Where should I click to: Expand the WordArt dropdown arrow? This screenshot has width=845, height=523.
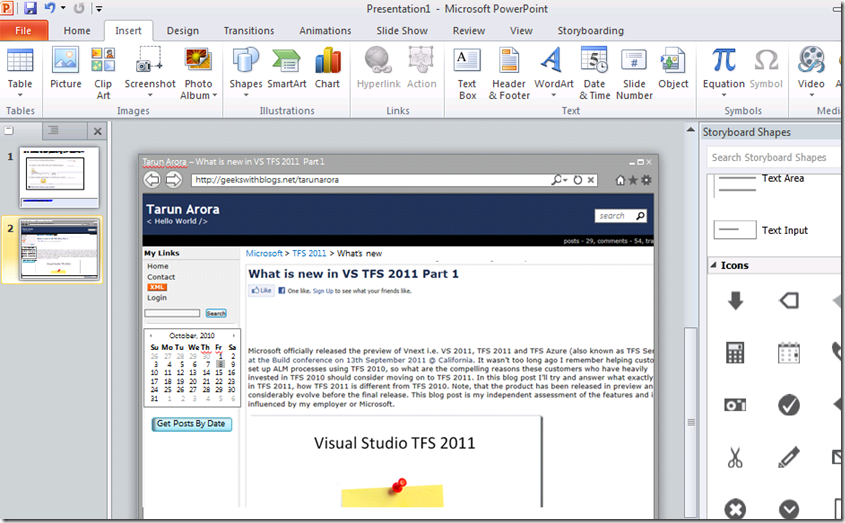tap(553, 95)
